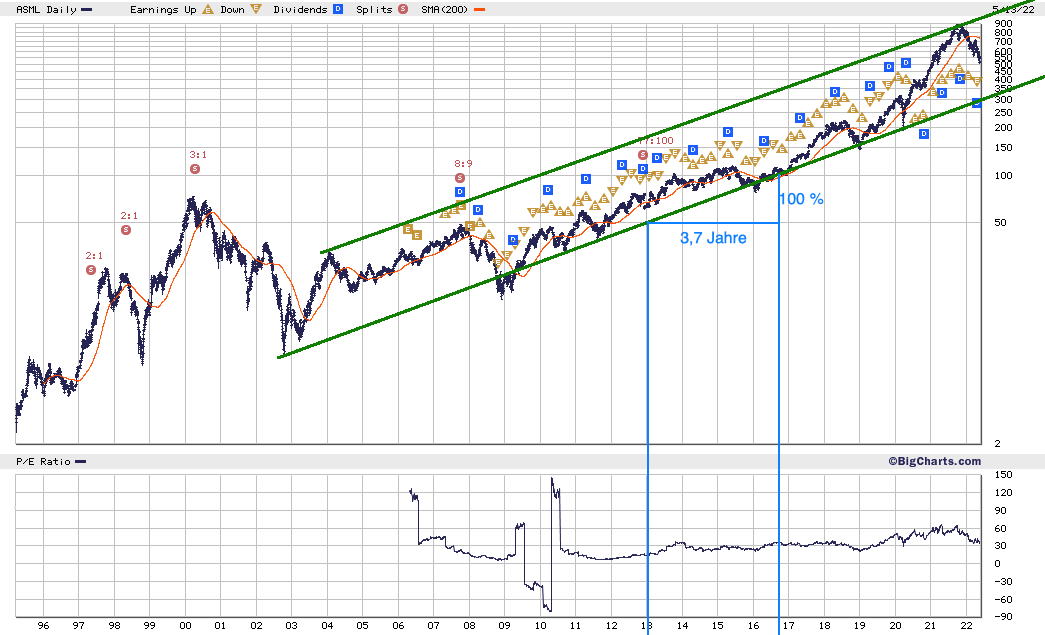
Task: Click the 96 year label on time axis
Action: (43, 626)
